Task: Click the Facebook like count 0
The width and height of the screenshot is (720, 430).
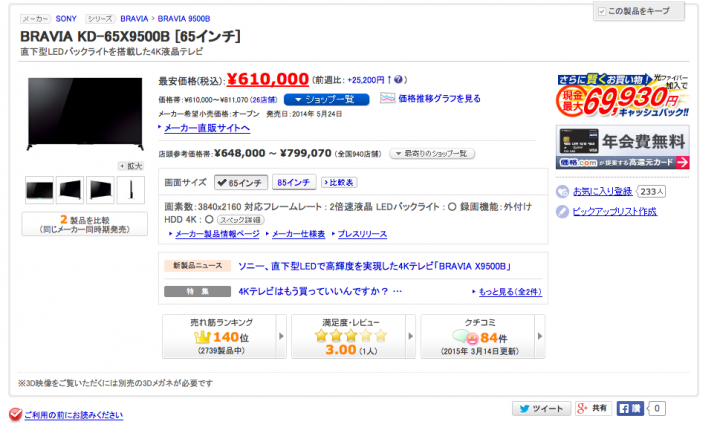Action: tap(657, 408)
